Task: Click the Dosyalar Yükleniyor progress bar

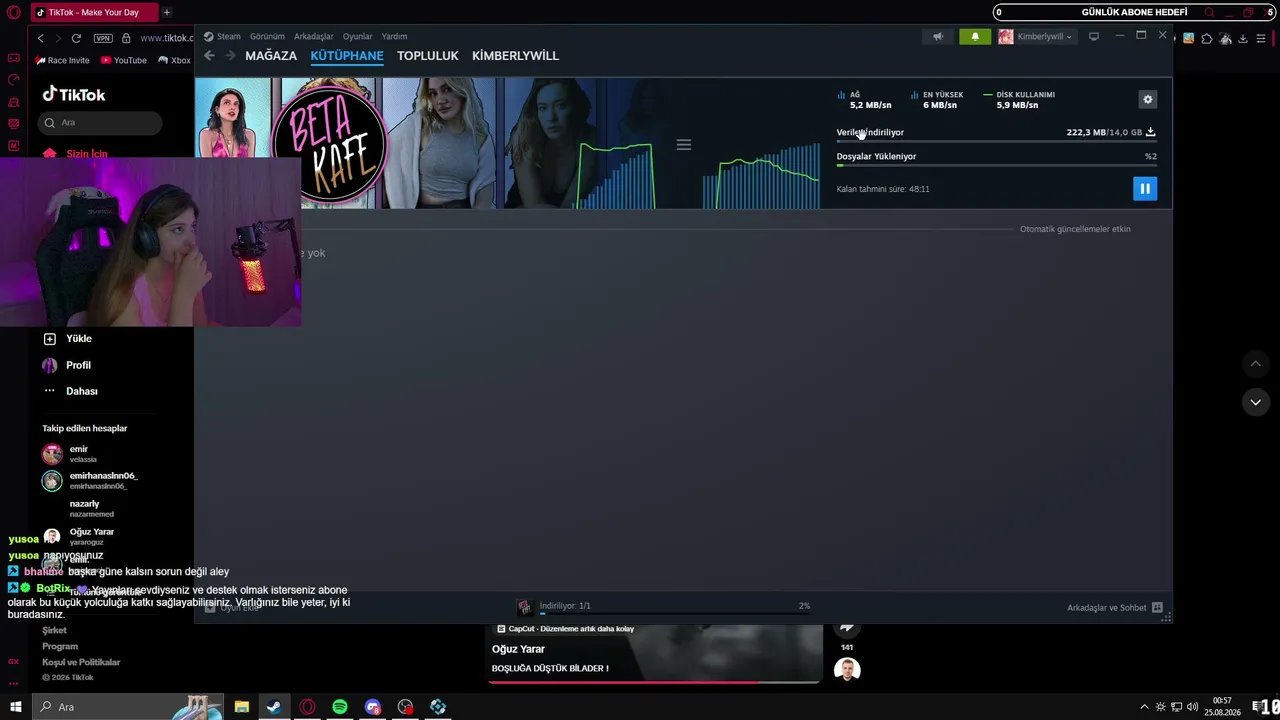Action: [x=997, y=165]
